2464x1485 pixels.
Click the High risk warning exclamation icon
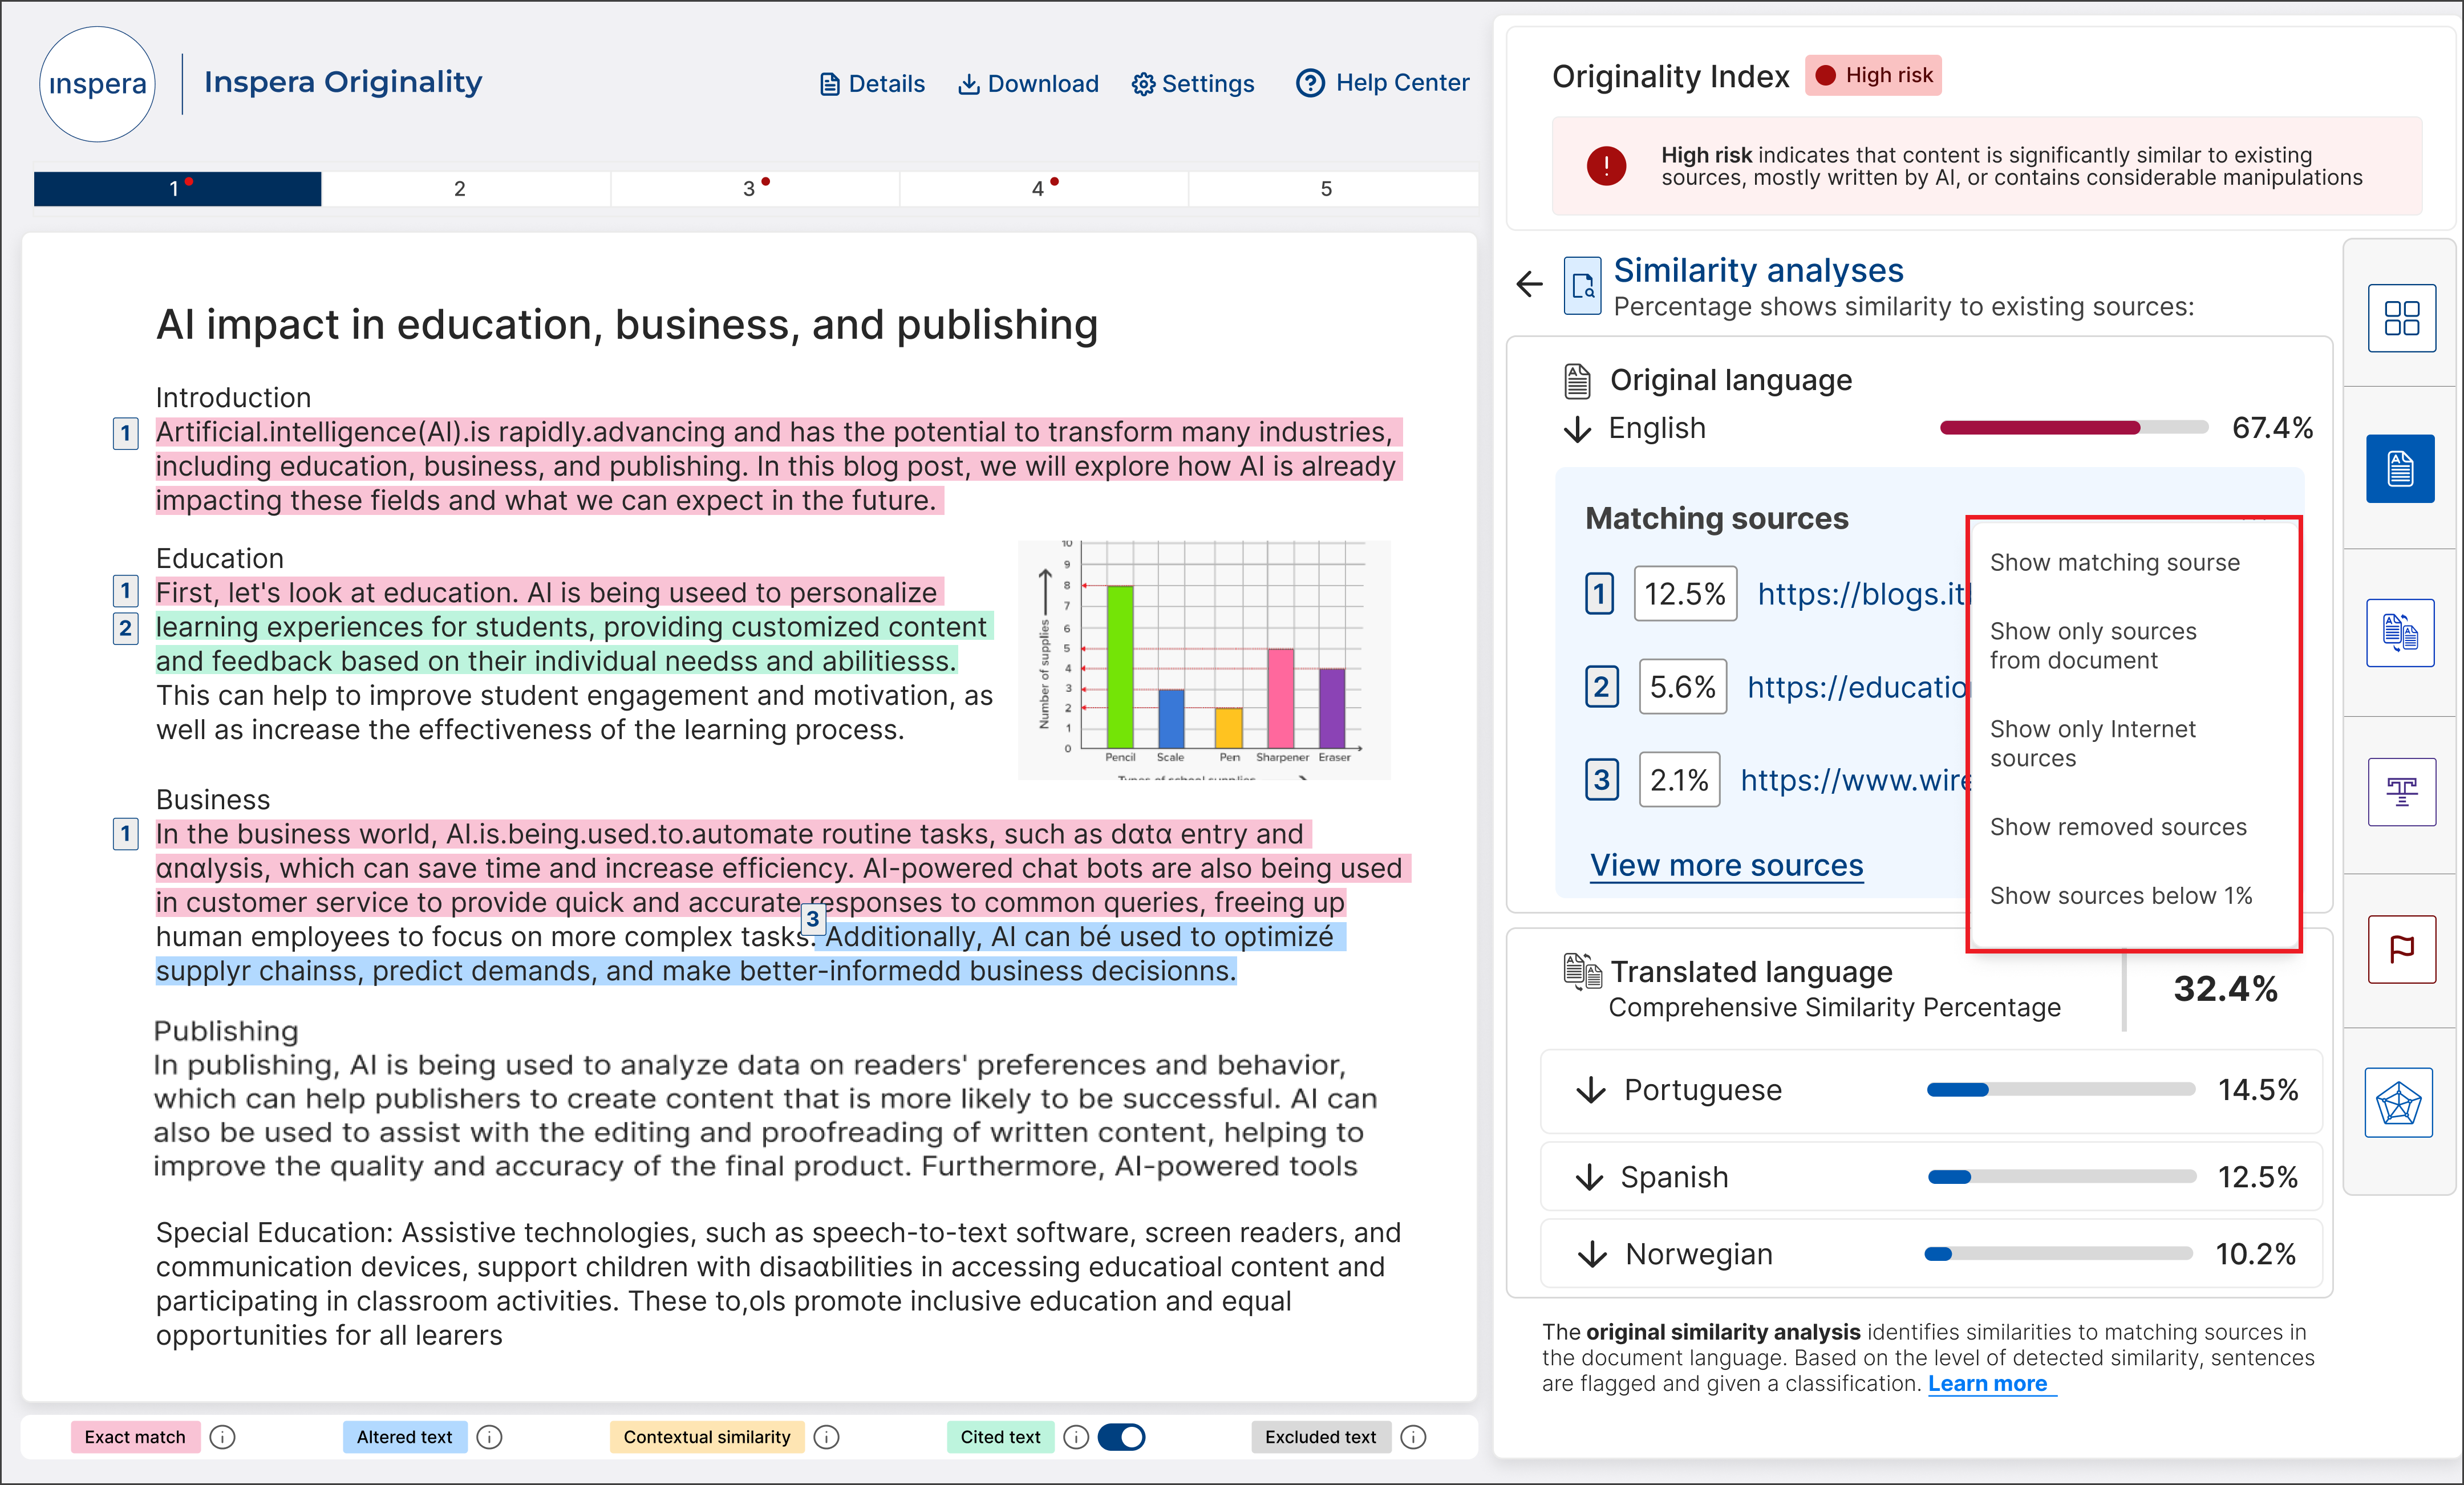(1606, 166)
